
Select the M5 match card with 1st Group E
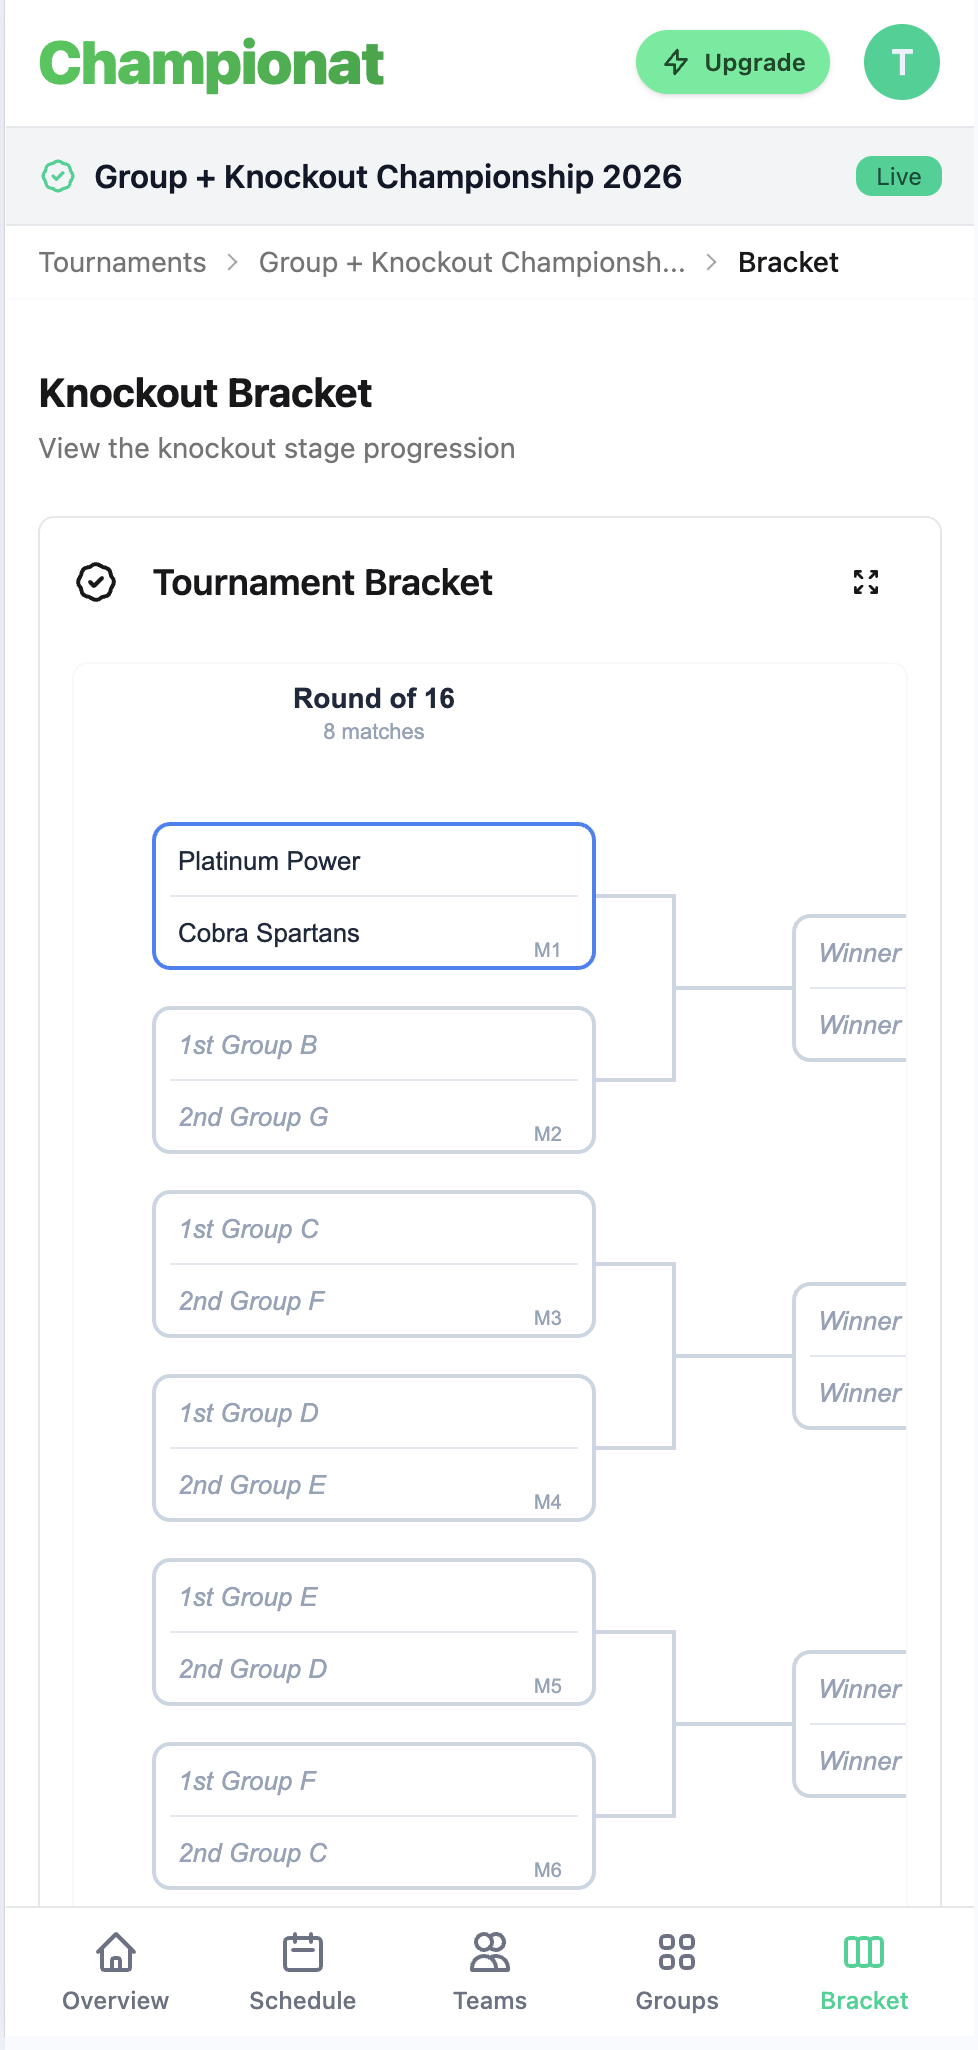click(x=373, y=1631)
